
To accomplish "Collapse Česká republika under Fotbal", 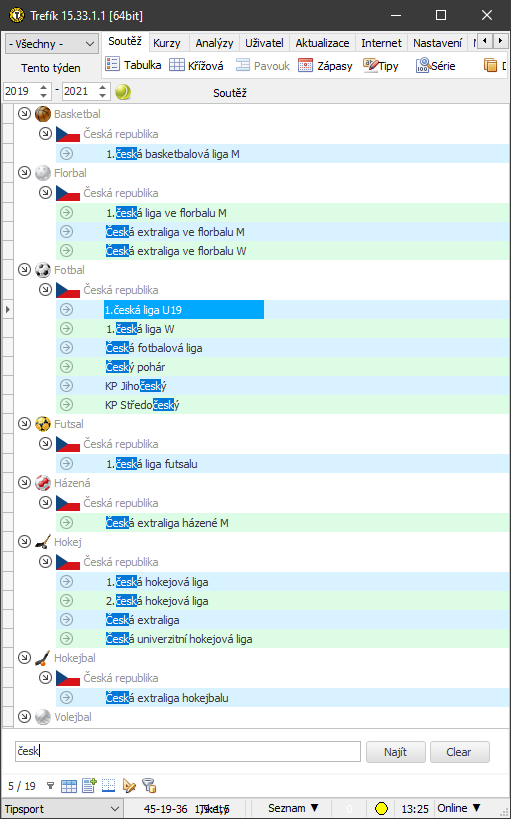I will coord(45,289).
